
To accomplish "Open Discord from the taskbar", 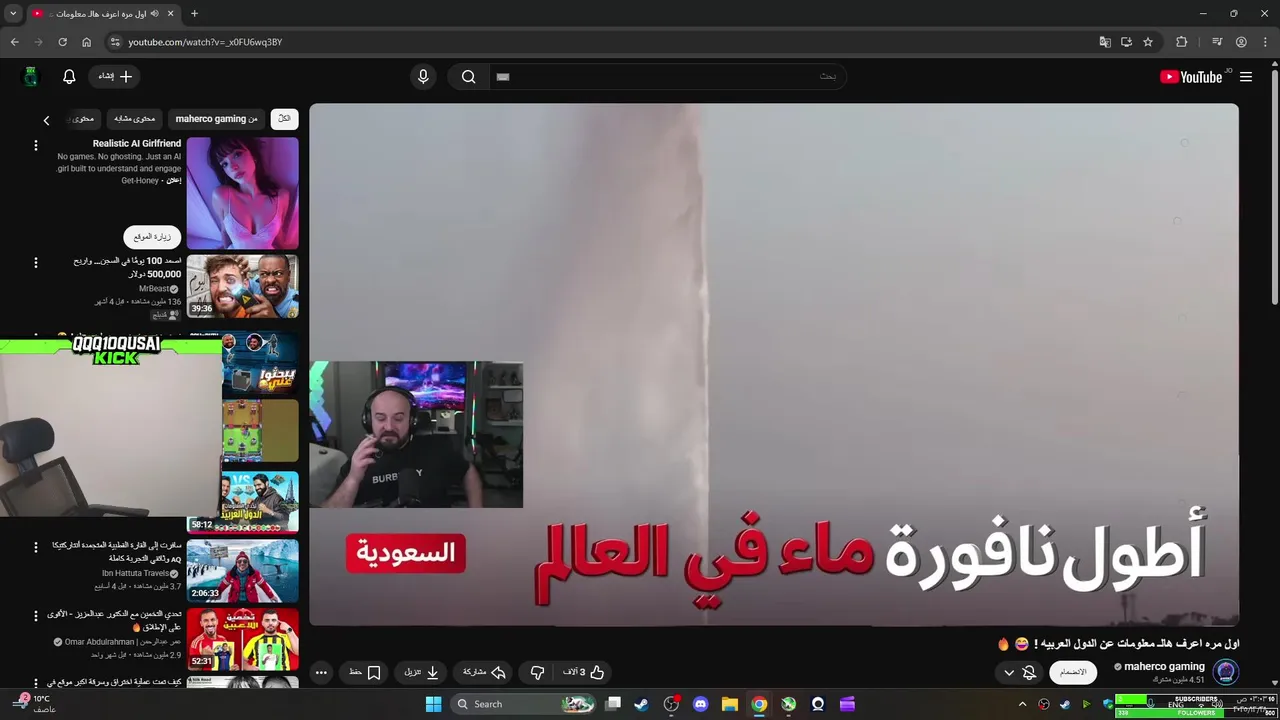I will (700, 704).
